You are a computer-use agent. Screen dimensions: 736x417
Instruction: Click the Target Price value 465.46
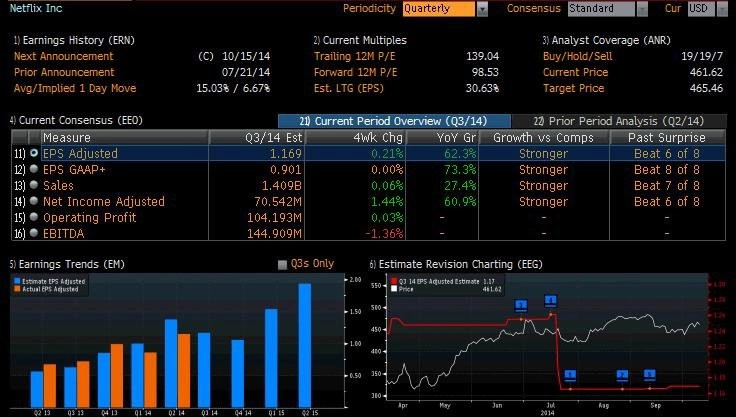(x=706, y=88)
